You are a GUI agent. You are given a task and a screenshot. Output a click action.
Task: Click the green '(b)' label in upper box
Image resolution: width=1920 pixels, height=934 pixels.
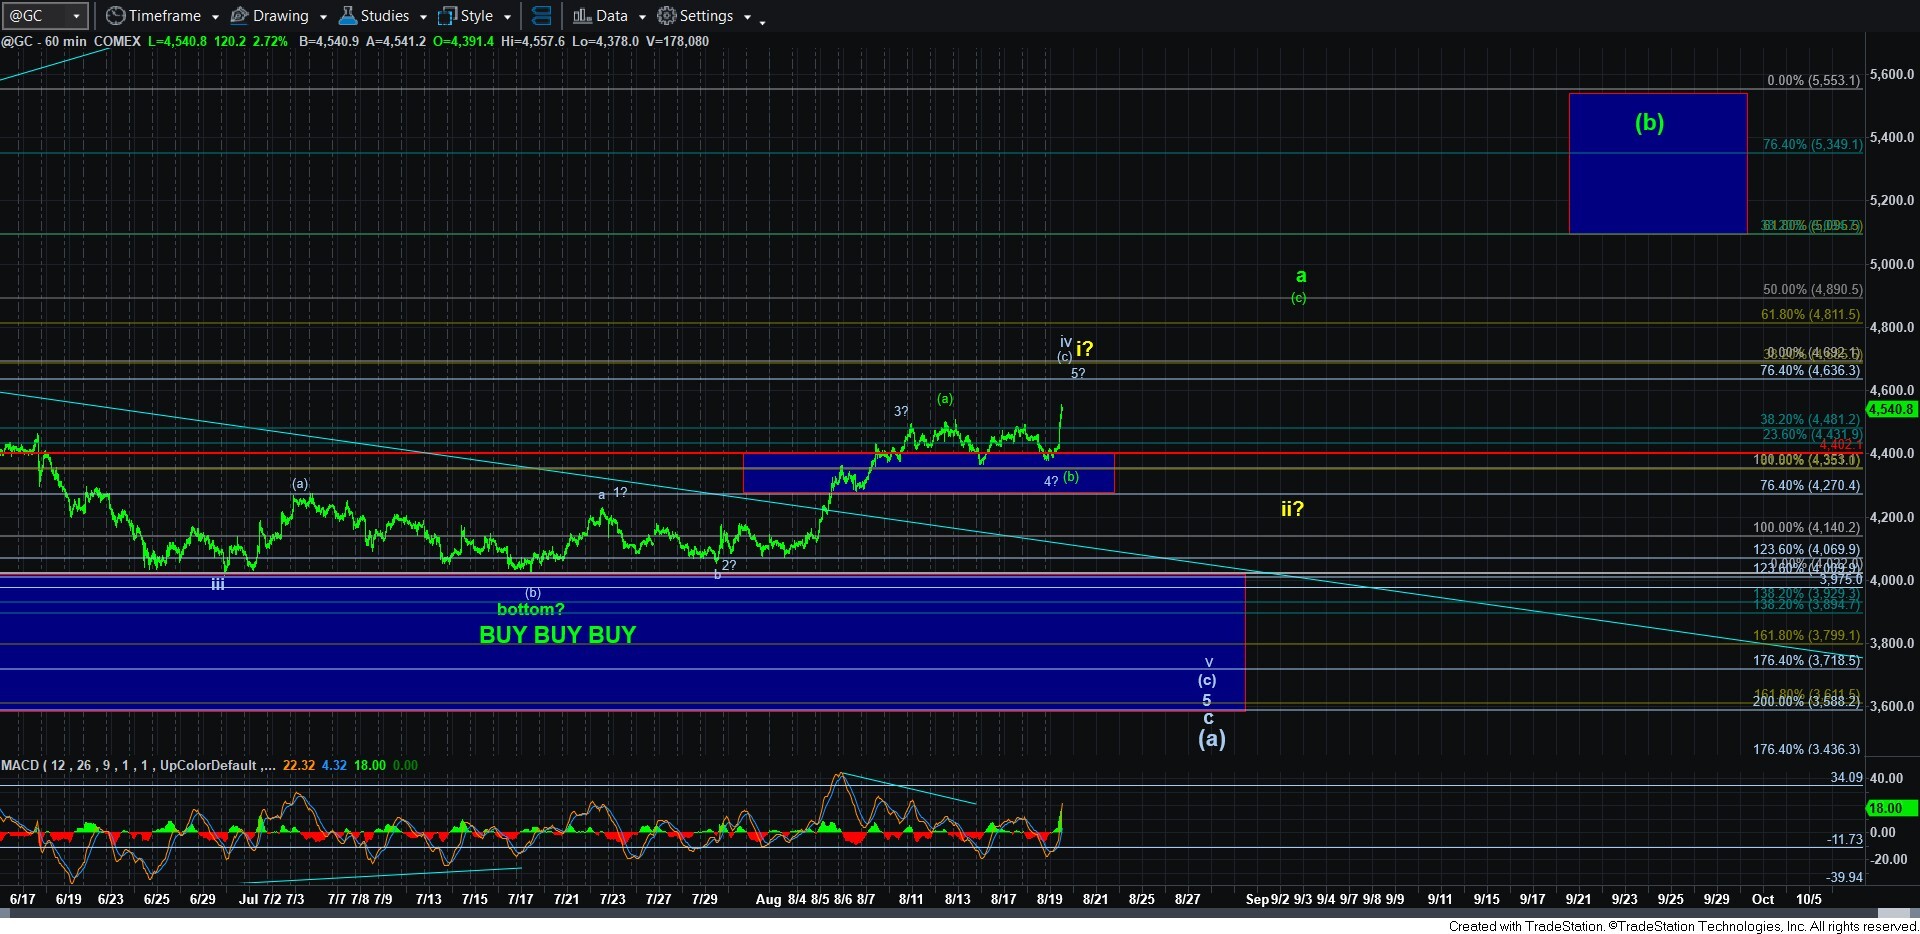tap(1649, 122)
